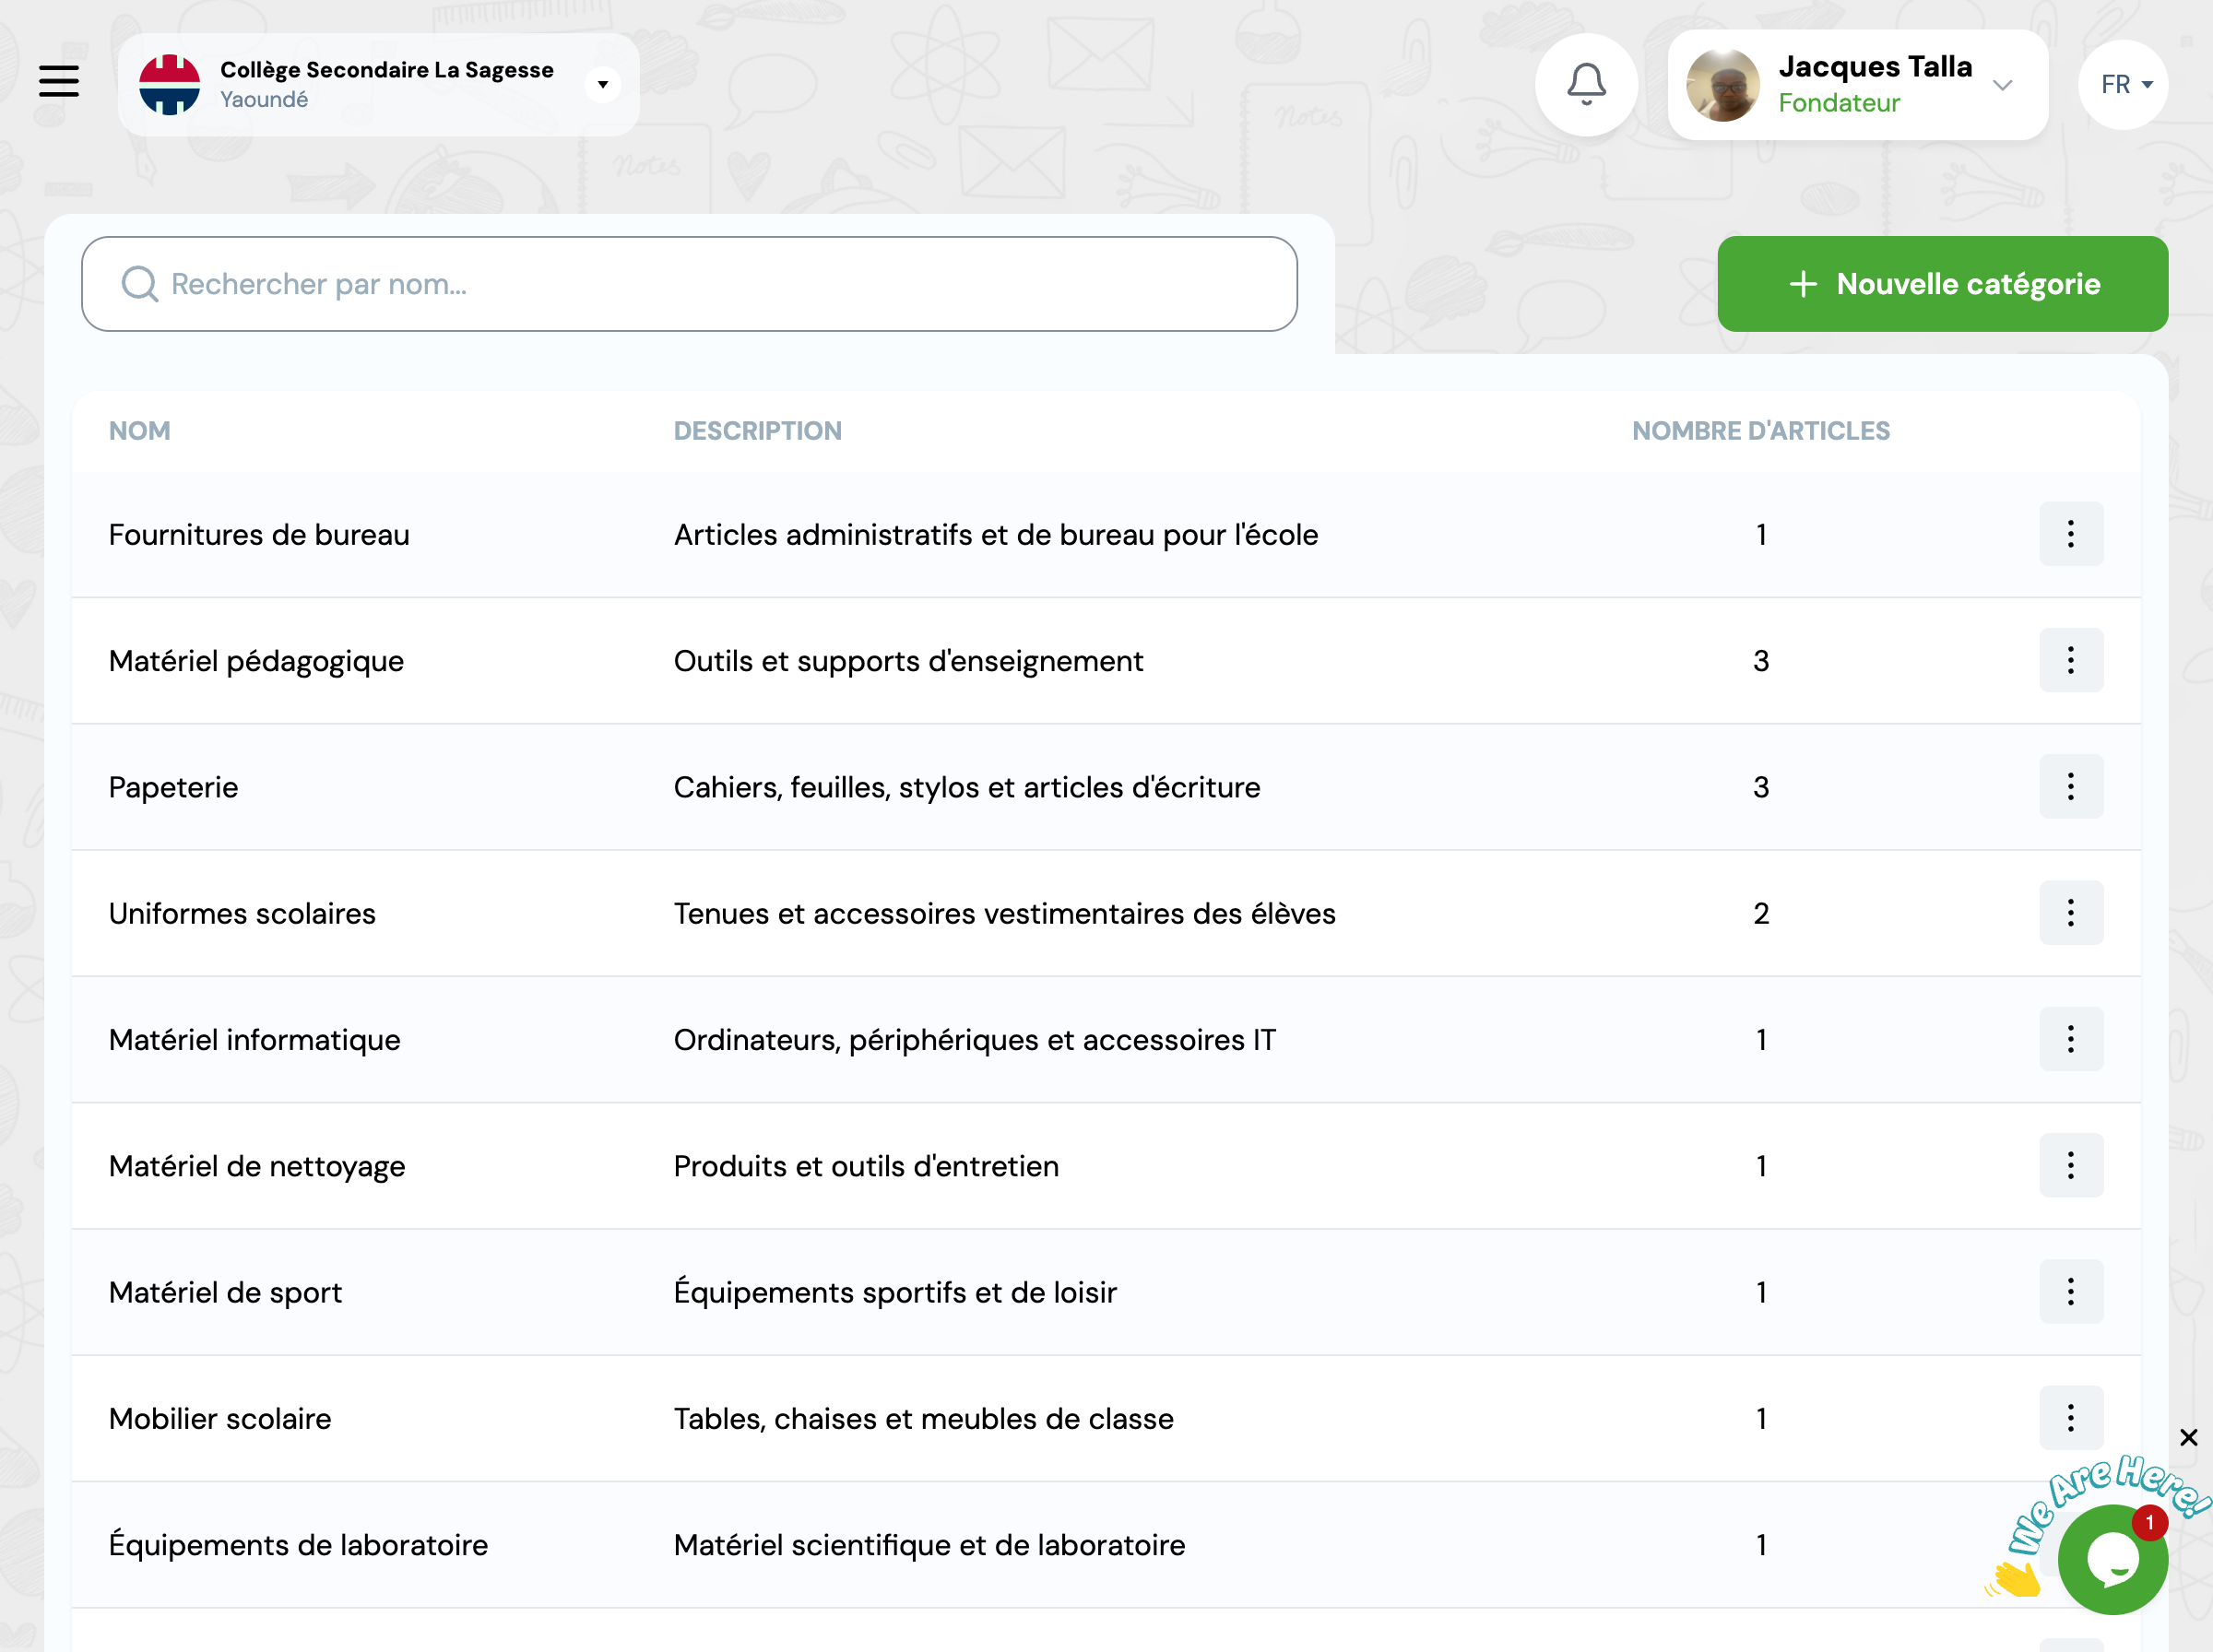Open actions menu for Matériel pédagogique
The height and width of the screenshot is (1652, 2213).
pos(2071,660)
